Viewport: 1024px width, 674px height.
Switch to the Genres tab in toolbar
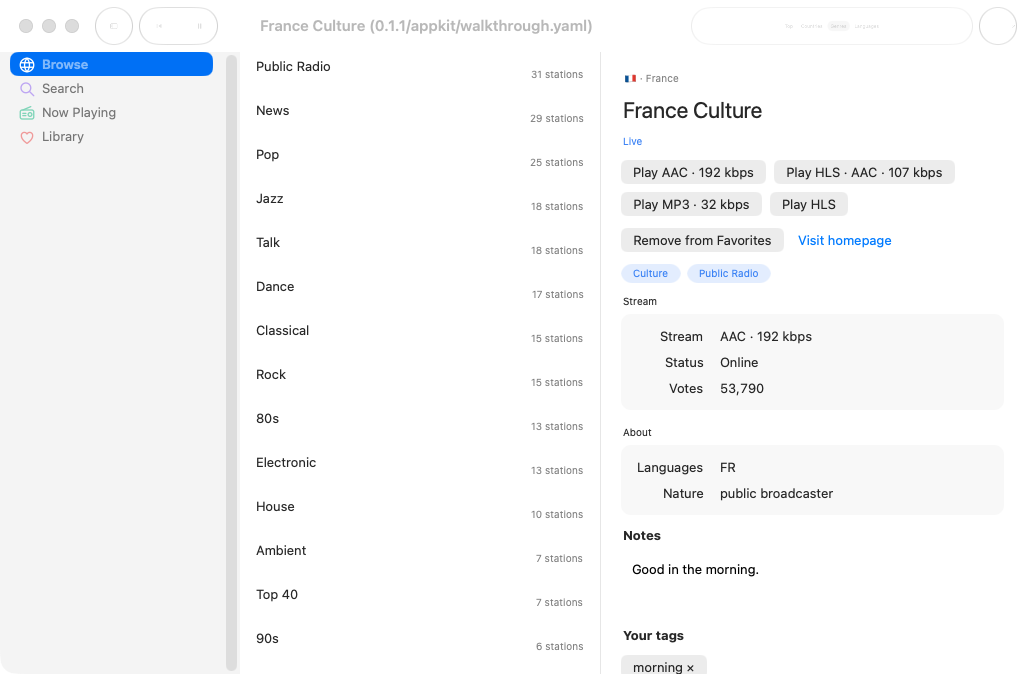[x=839, y=26]
